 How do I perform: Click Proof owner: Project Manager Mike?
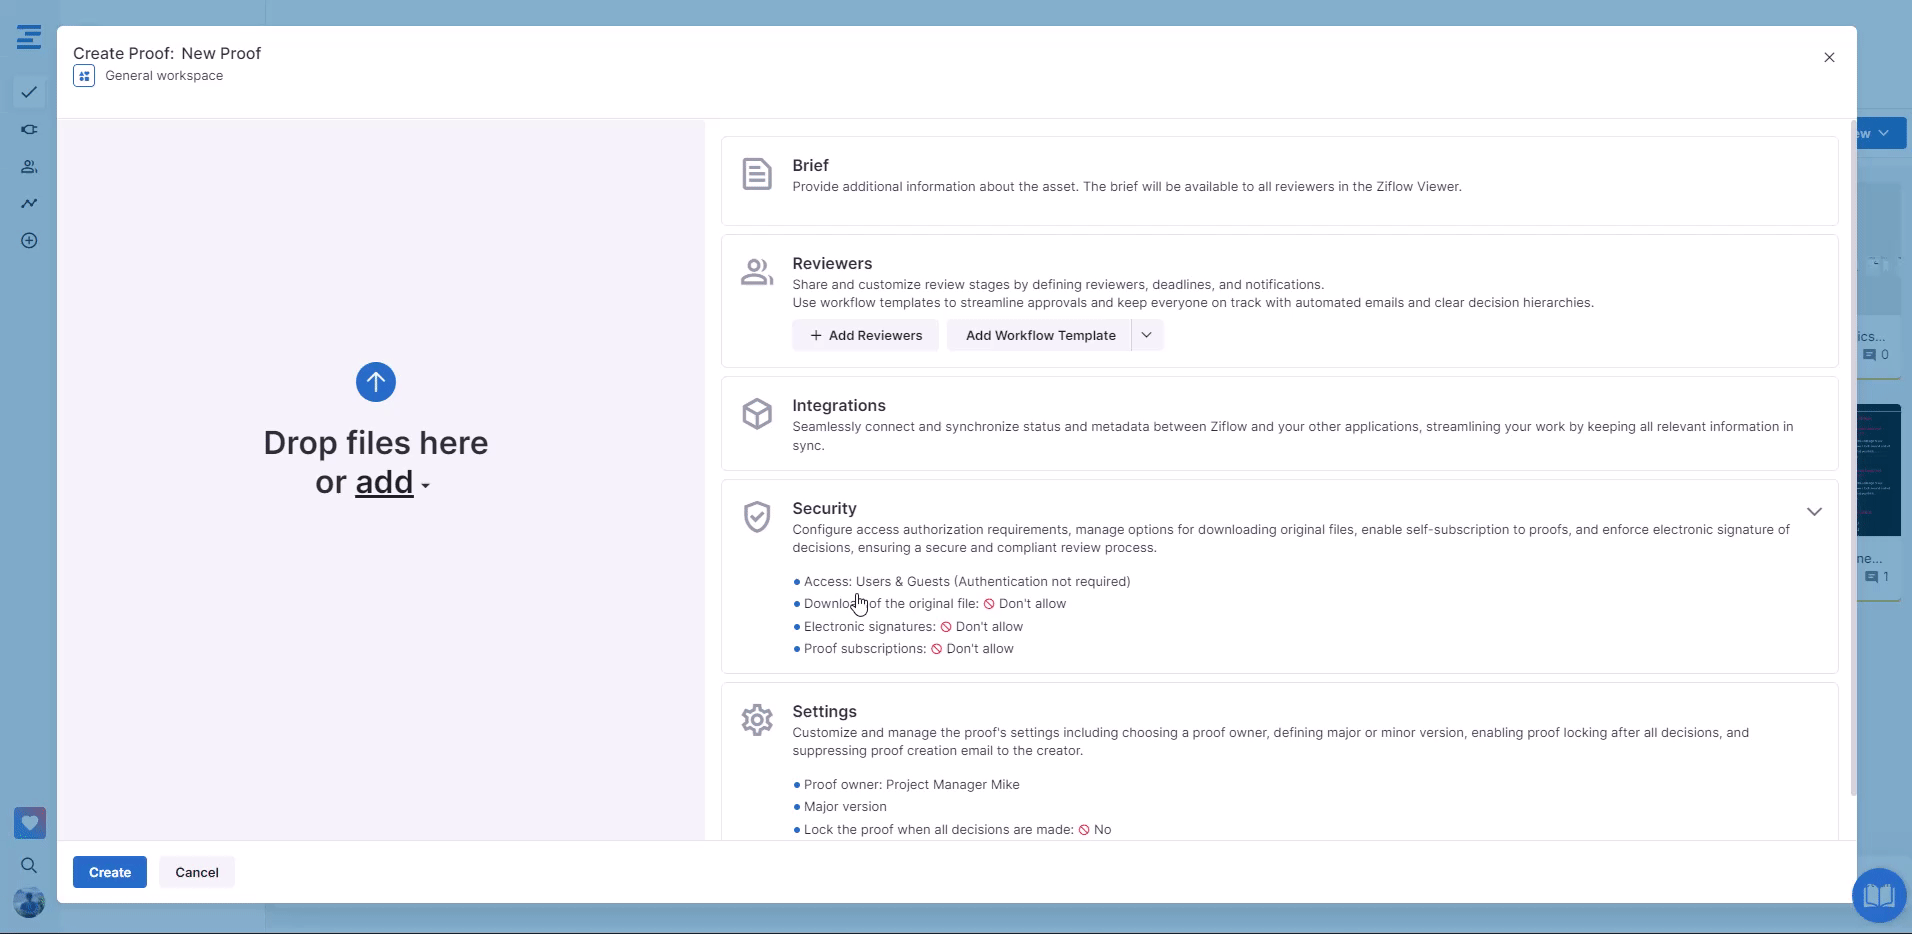[x=911, y=784]
